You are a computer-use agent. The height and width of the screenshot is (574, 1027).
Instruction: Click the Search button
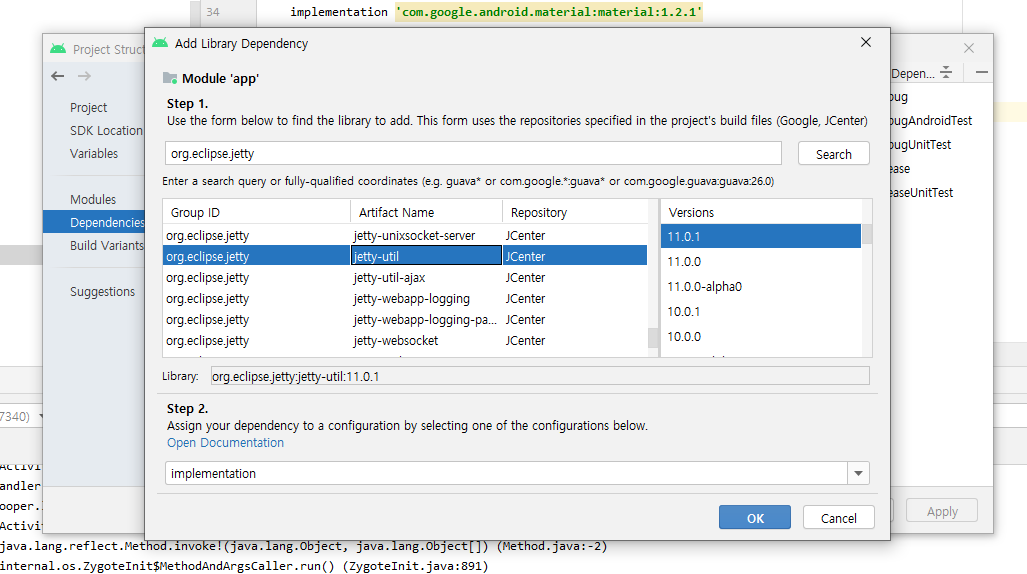tap(833, 154)
